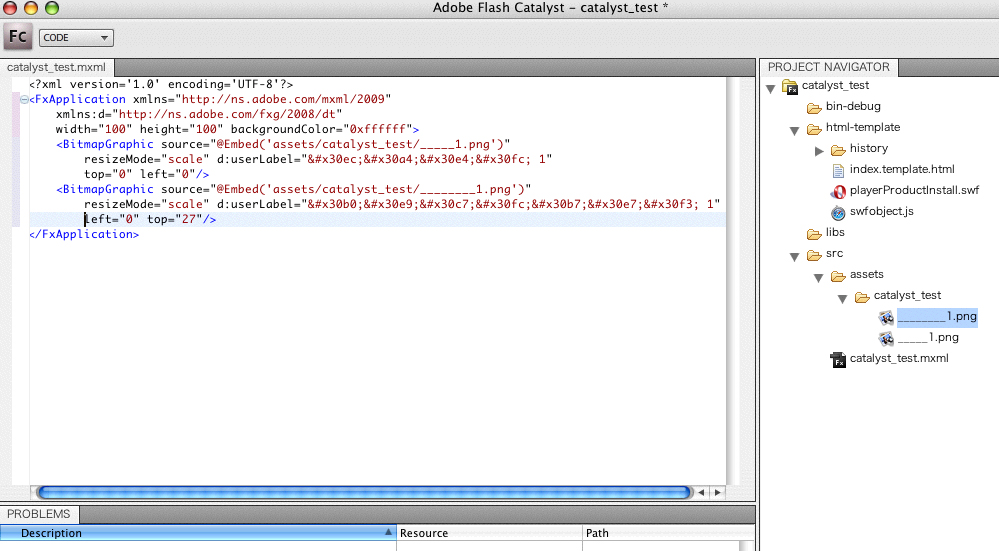999x551 pixels.
Task: Click the closing /FxApplication tag
Action: point(84,234)
